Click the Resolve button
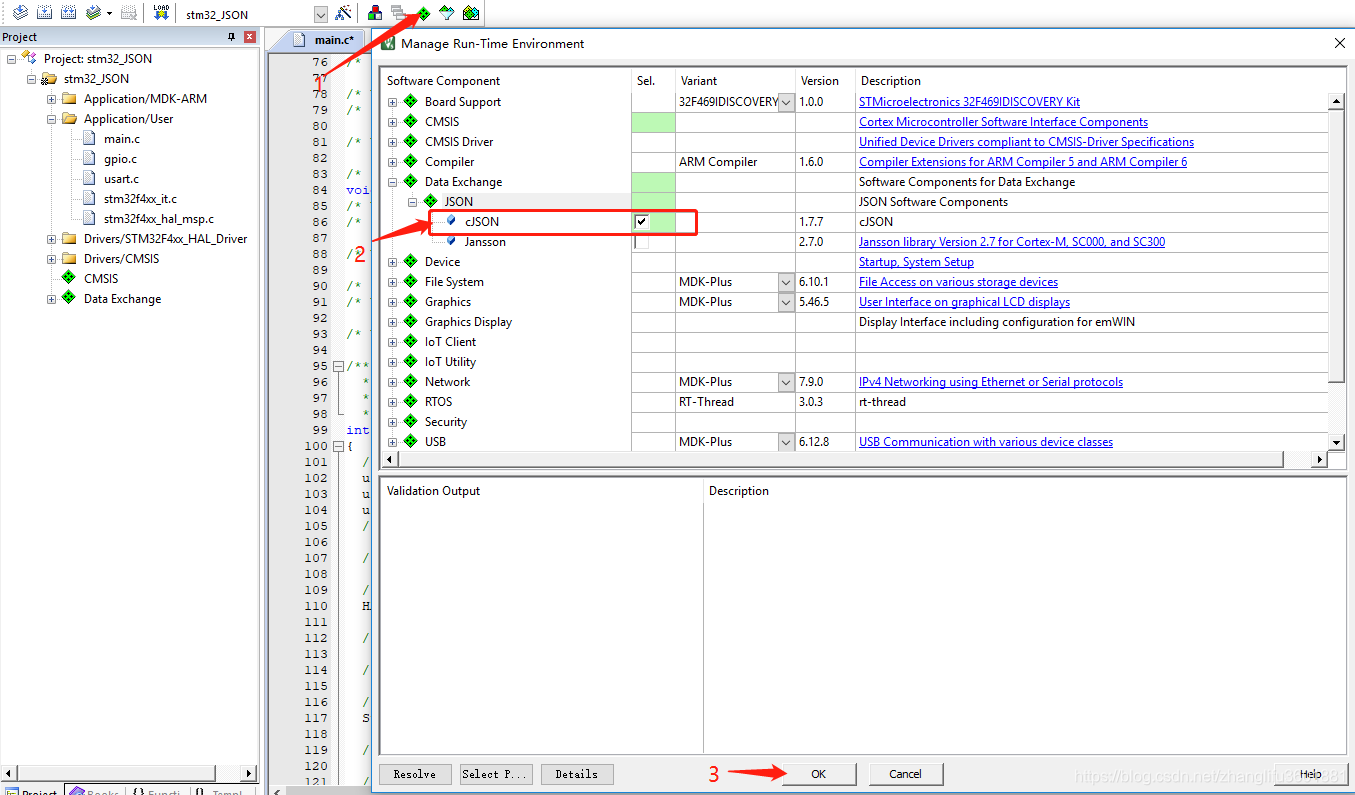 coord(415,773)
